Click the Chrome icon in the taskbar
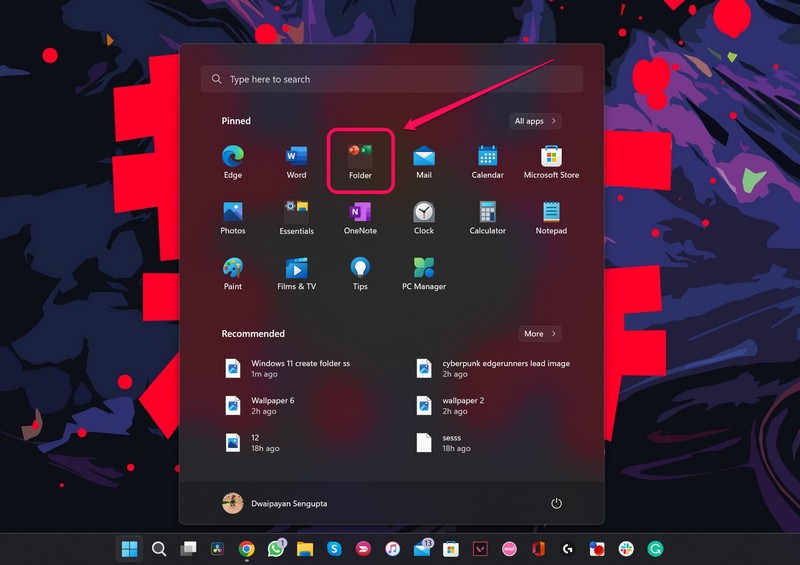Screen dimensions: 800x565 (246, 548)
